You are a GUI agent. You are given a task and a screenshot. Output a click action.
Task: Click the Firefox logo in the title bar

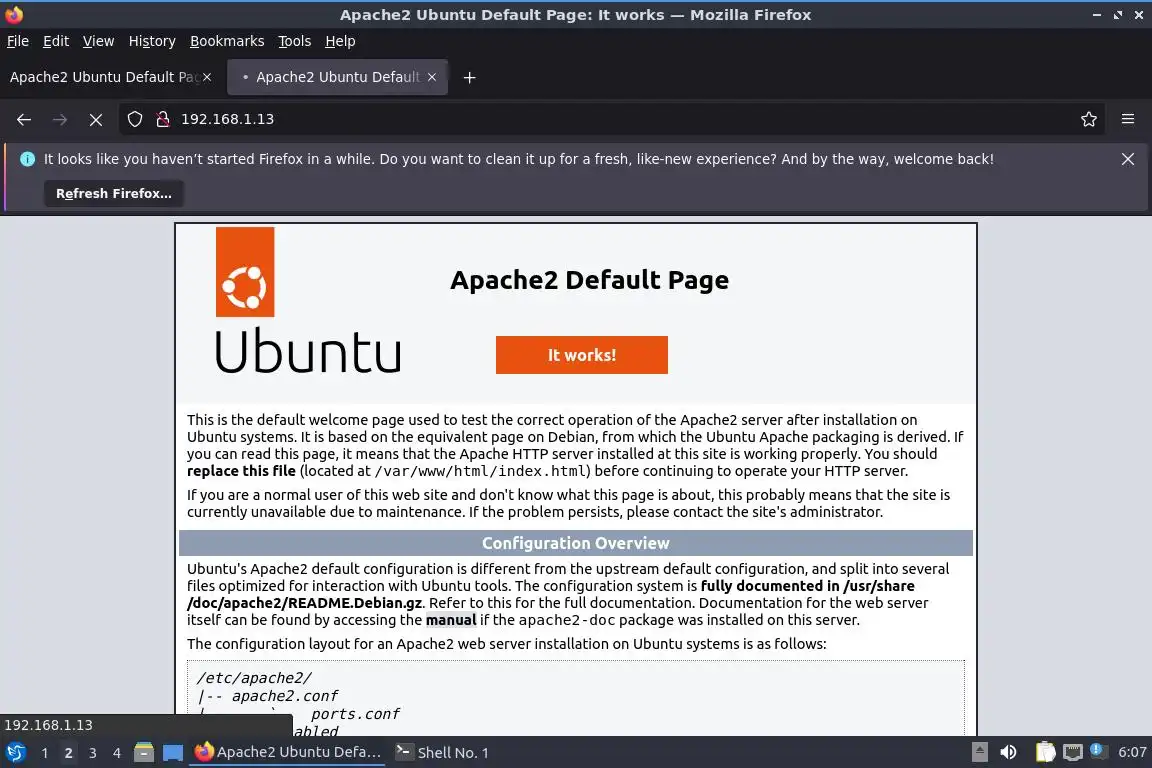coord(14,15)
